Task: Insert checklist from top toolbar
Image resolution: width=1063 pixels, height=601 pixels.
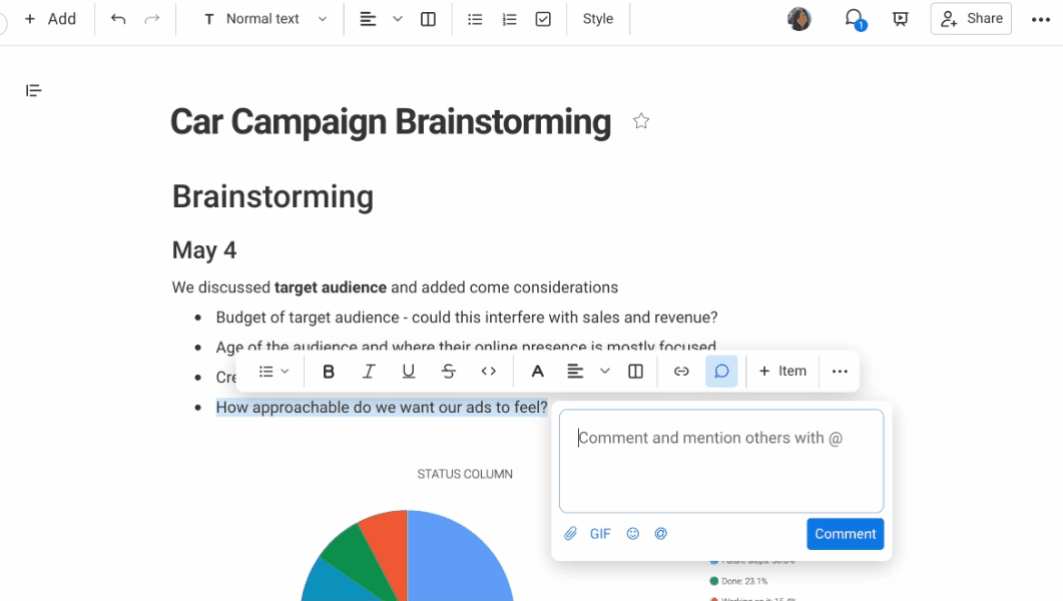Action: click(543, 19)
